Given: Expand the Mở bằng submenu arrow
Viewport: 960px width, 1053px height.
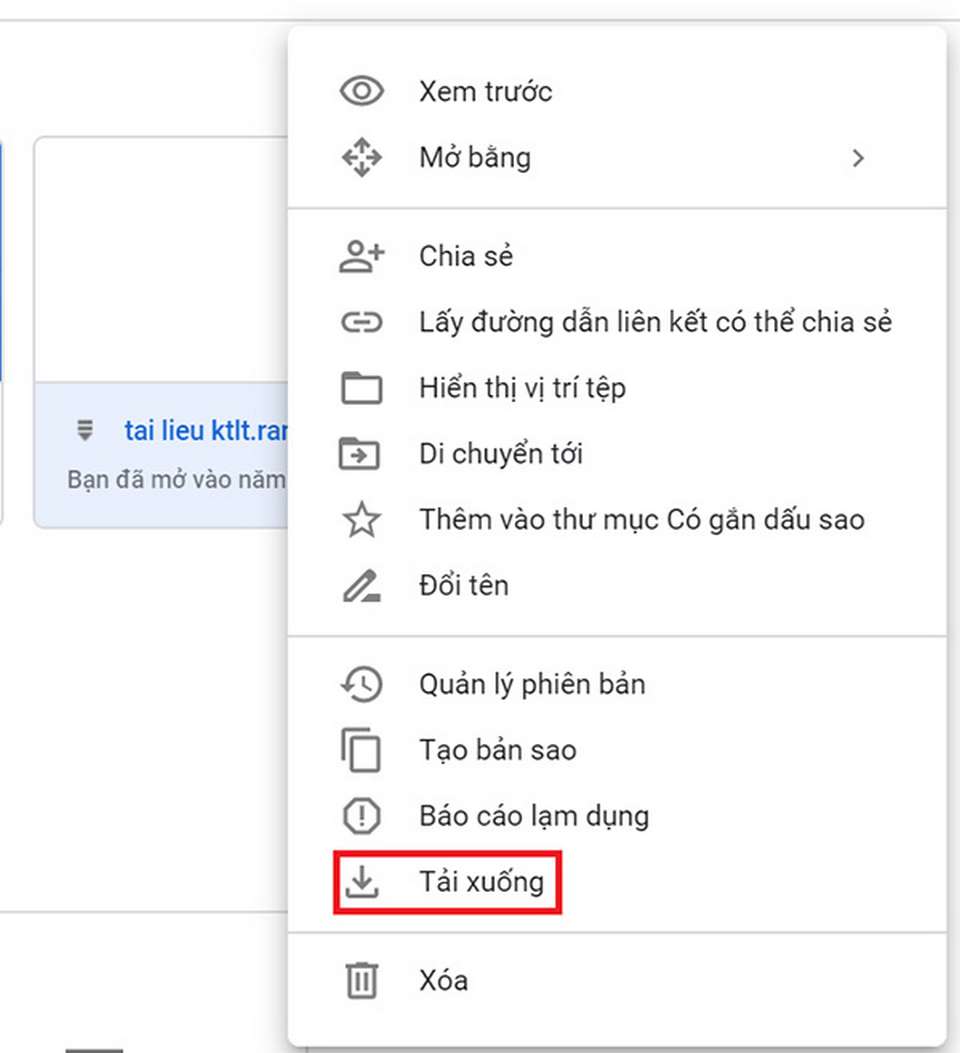Looking at the screenshot, I should tap(857, 158).
